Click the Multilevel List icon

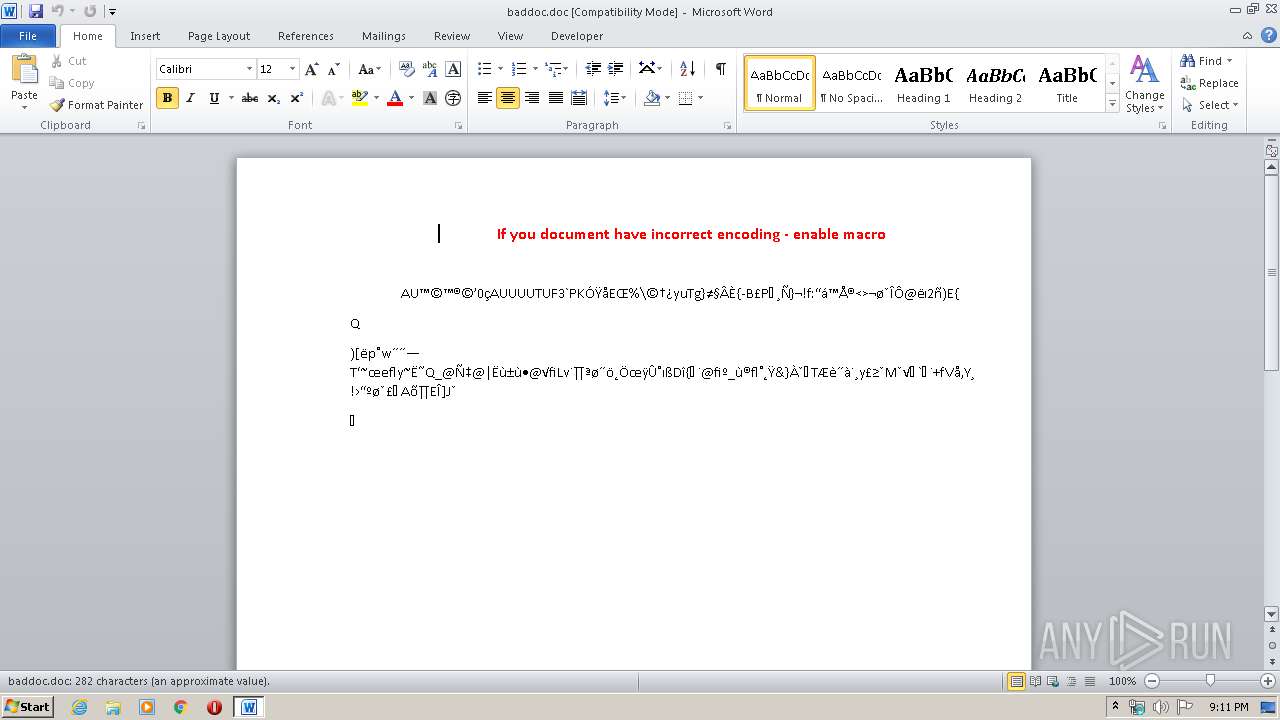tap(553, 69)
